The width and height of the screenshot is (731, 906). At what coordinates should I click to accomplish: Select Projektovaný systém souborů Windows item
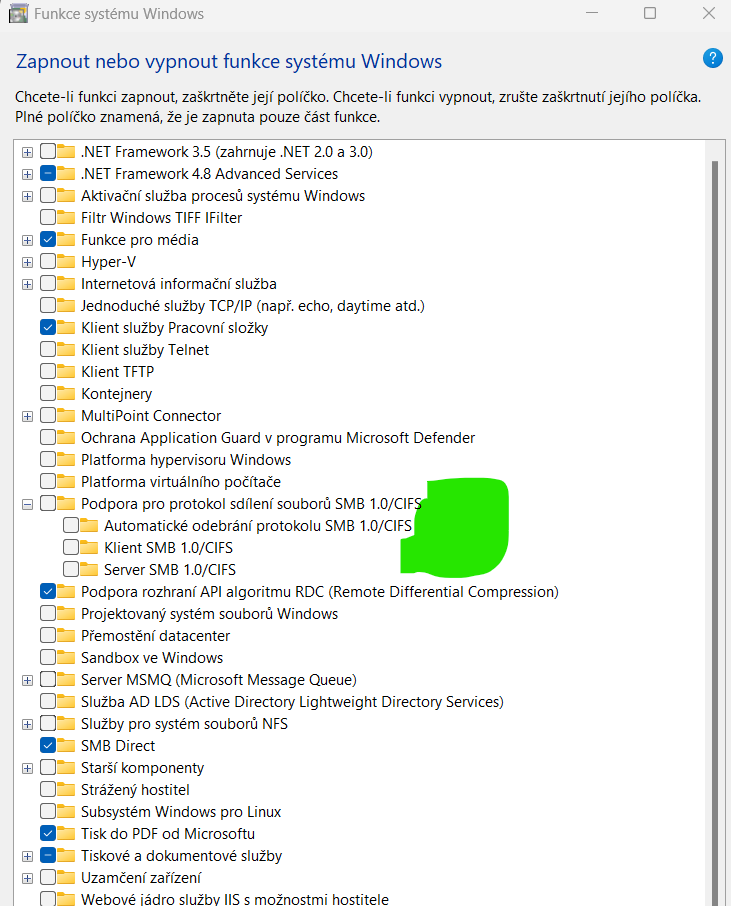pyautogui.click(x=209, y=614)
